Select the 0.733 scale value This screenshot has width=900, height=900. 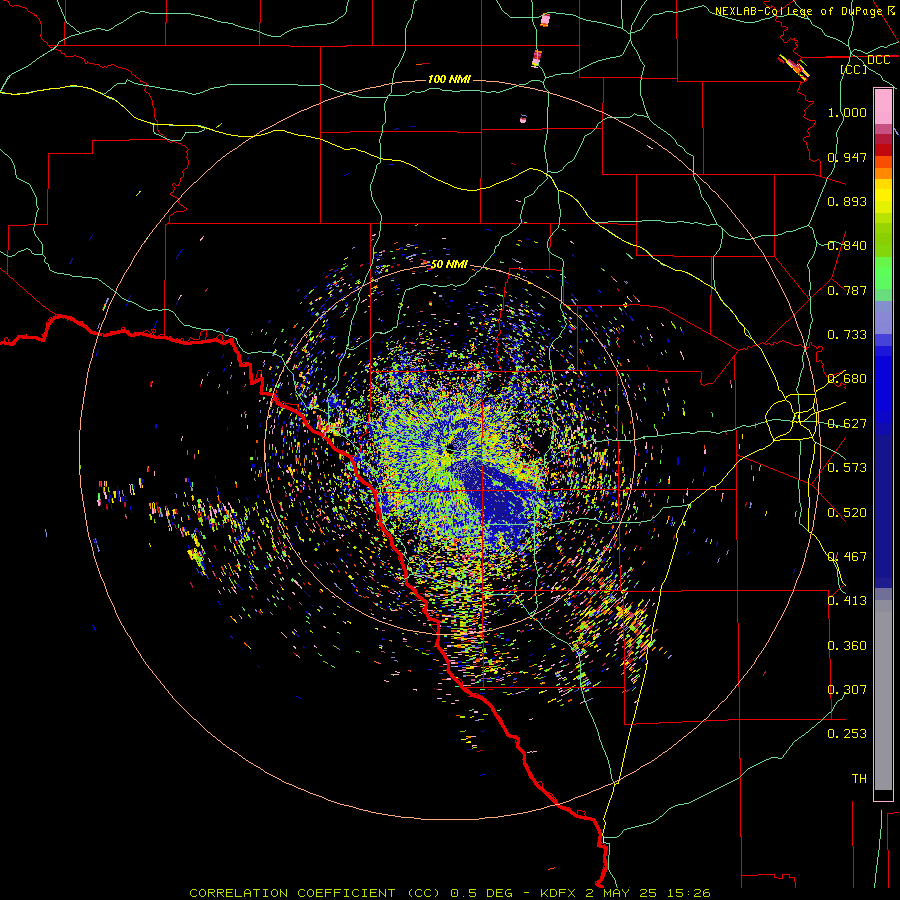point(847,335)
